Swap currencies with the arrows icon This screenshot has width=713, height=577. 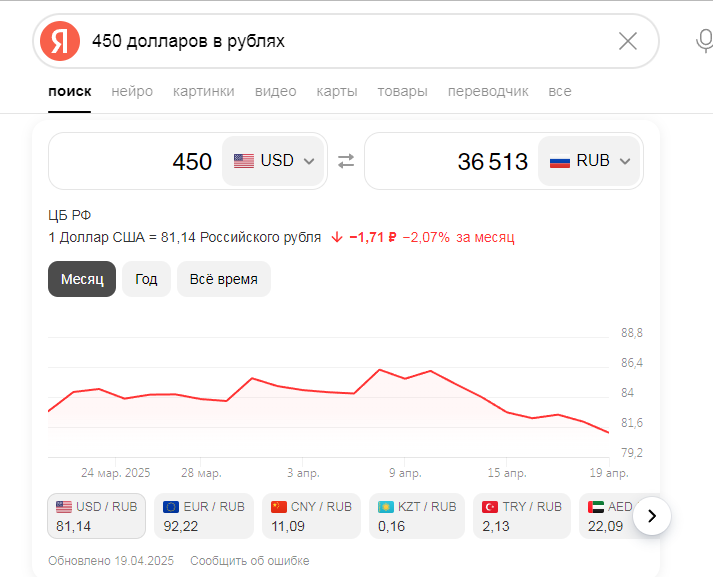click(346, 161)
